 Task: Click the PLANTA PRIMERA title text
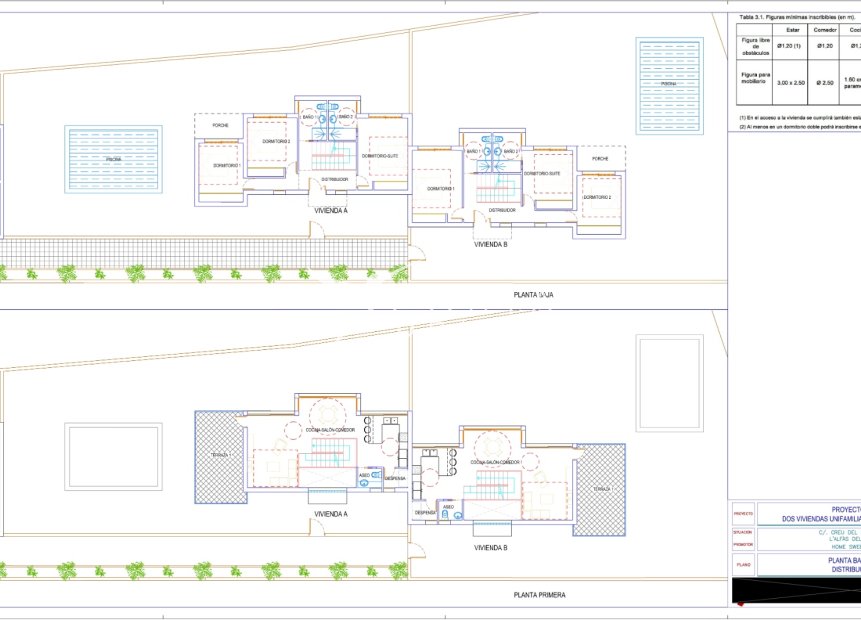(x=540, y=593)
